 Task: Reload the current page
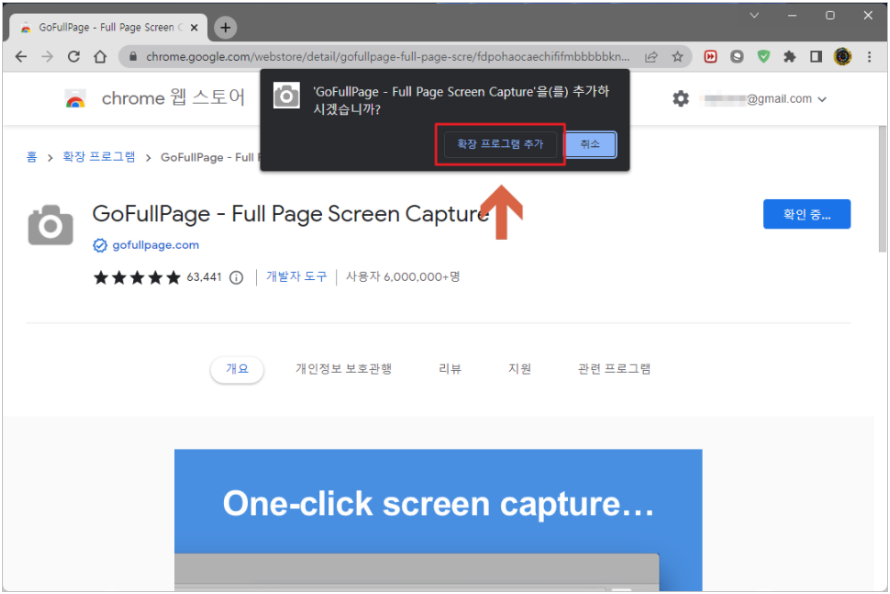point(74,57)
